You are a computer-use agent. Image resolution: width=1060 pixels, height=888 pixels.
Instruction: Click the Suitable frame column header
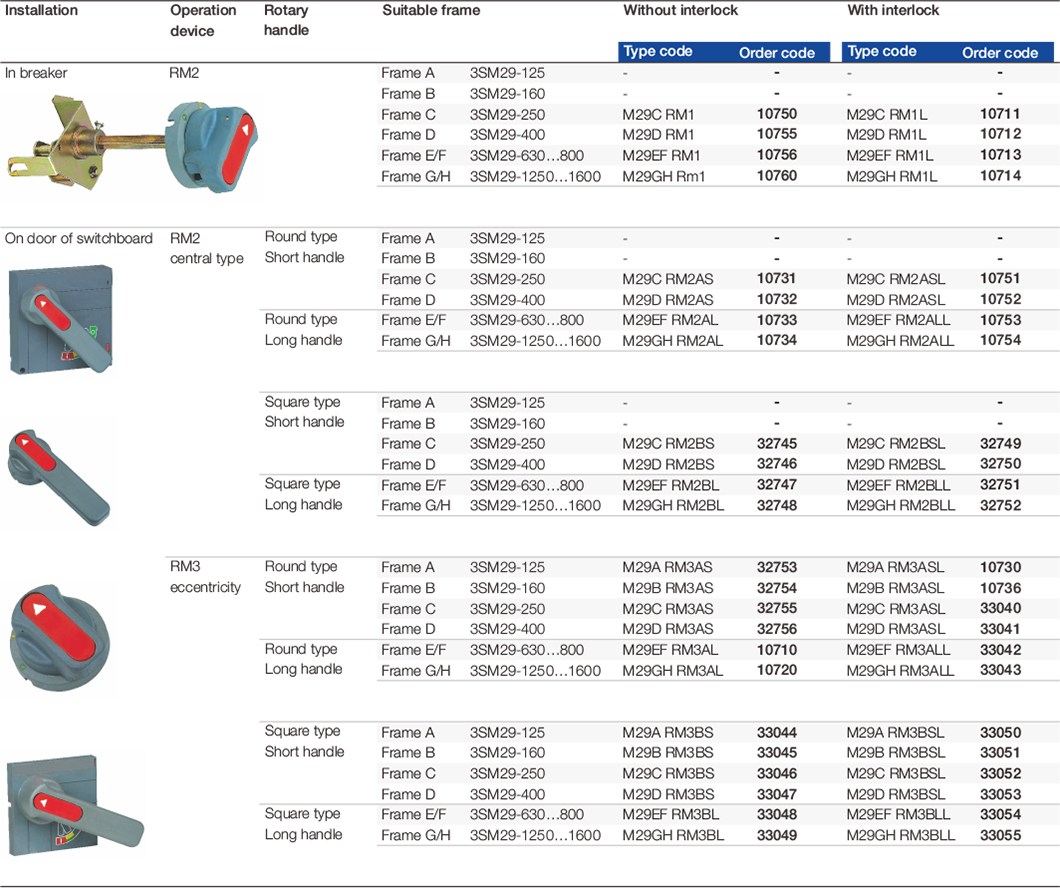(x=431, y=11)
